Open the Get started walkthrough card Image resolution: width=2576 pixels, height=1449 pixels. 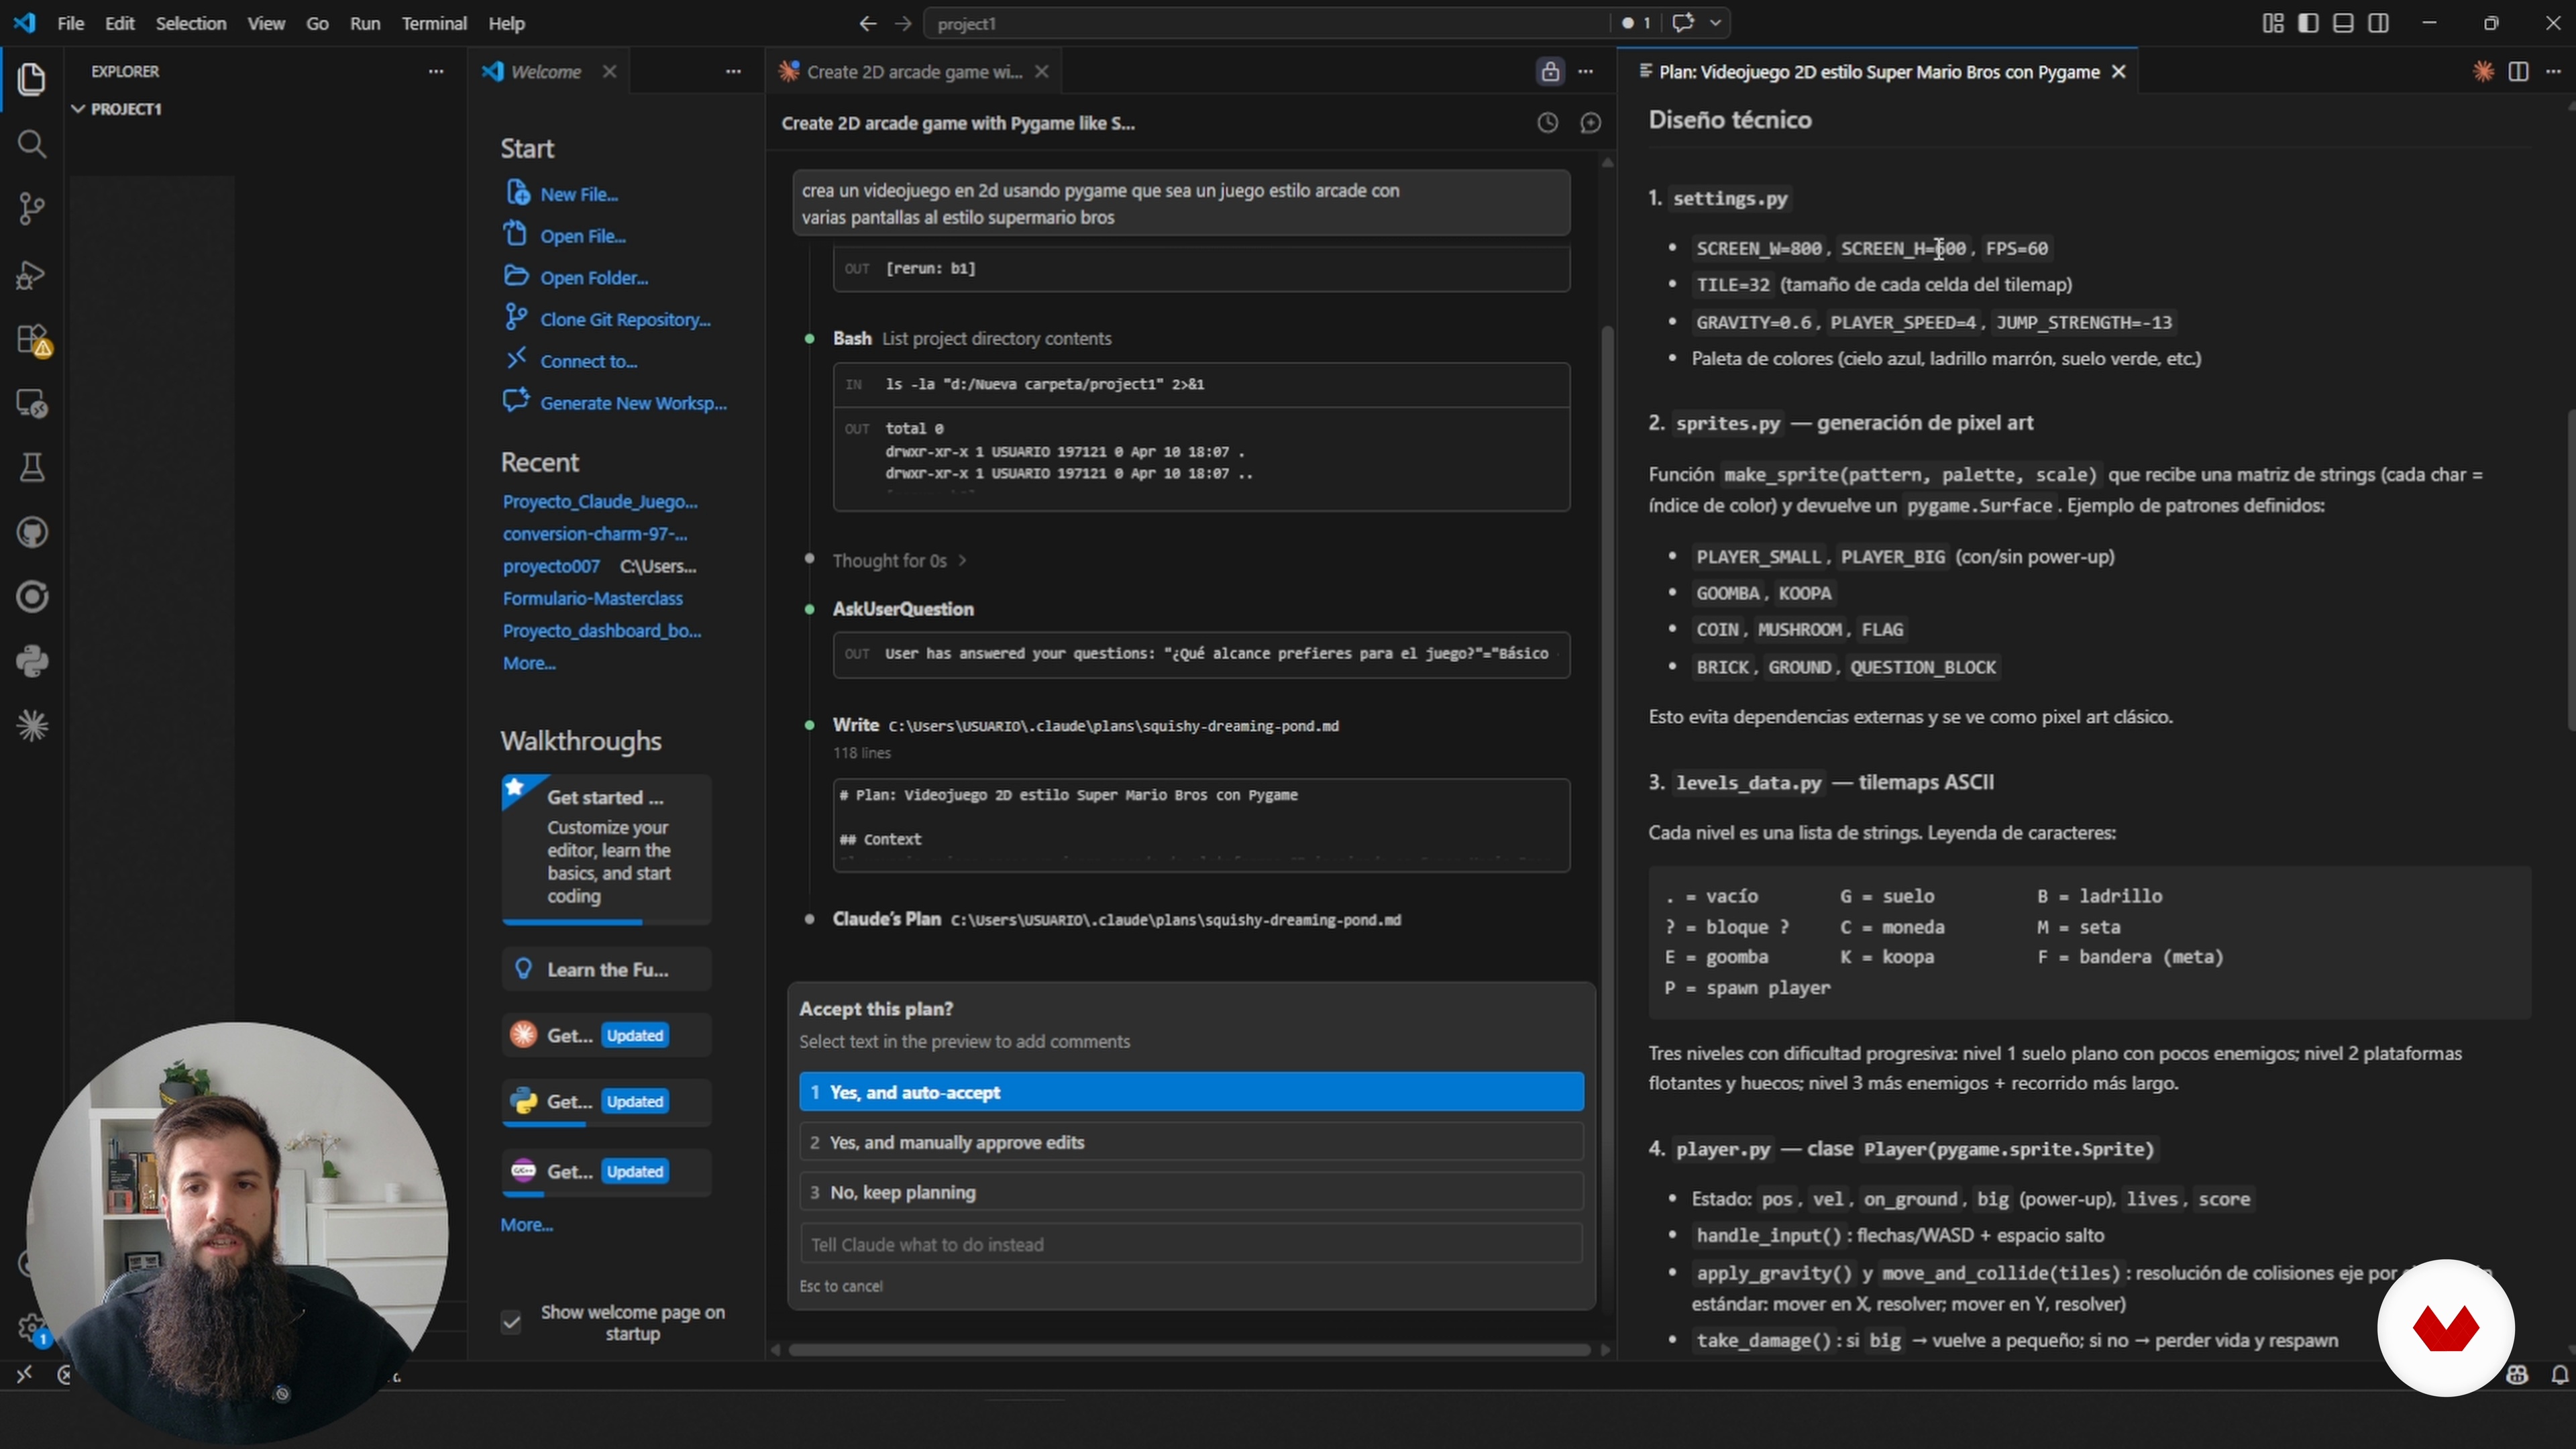click(607, 850)
